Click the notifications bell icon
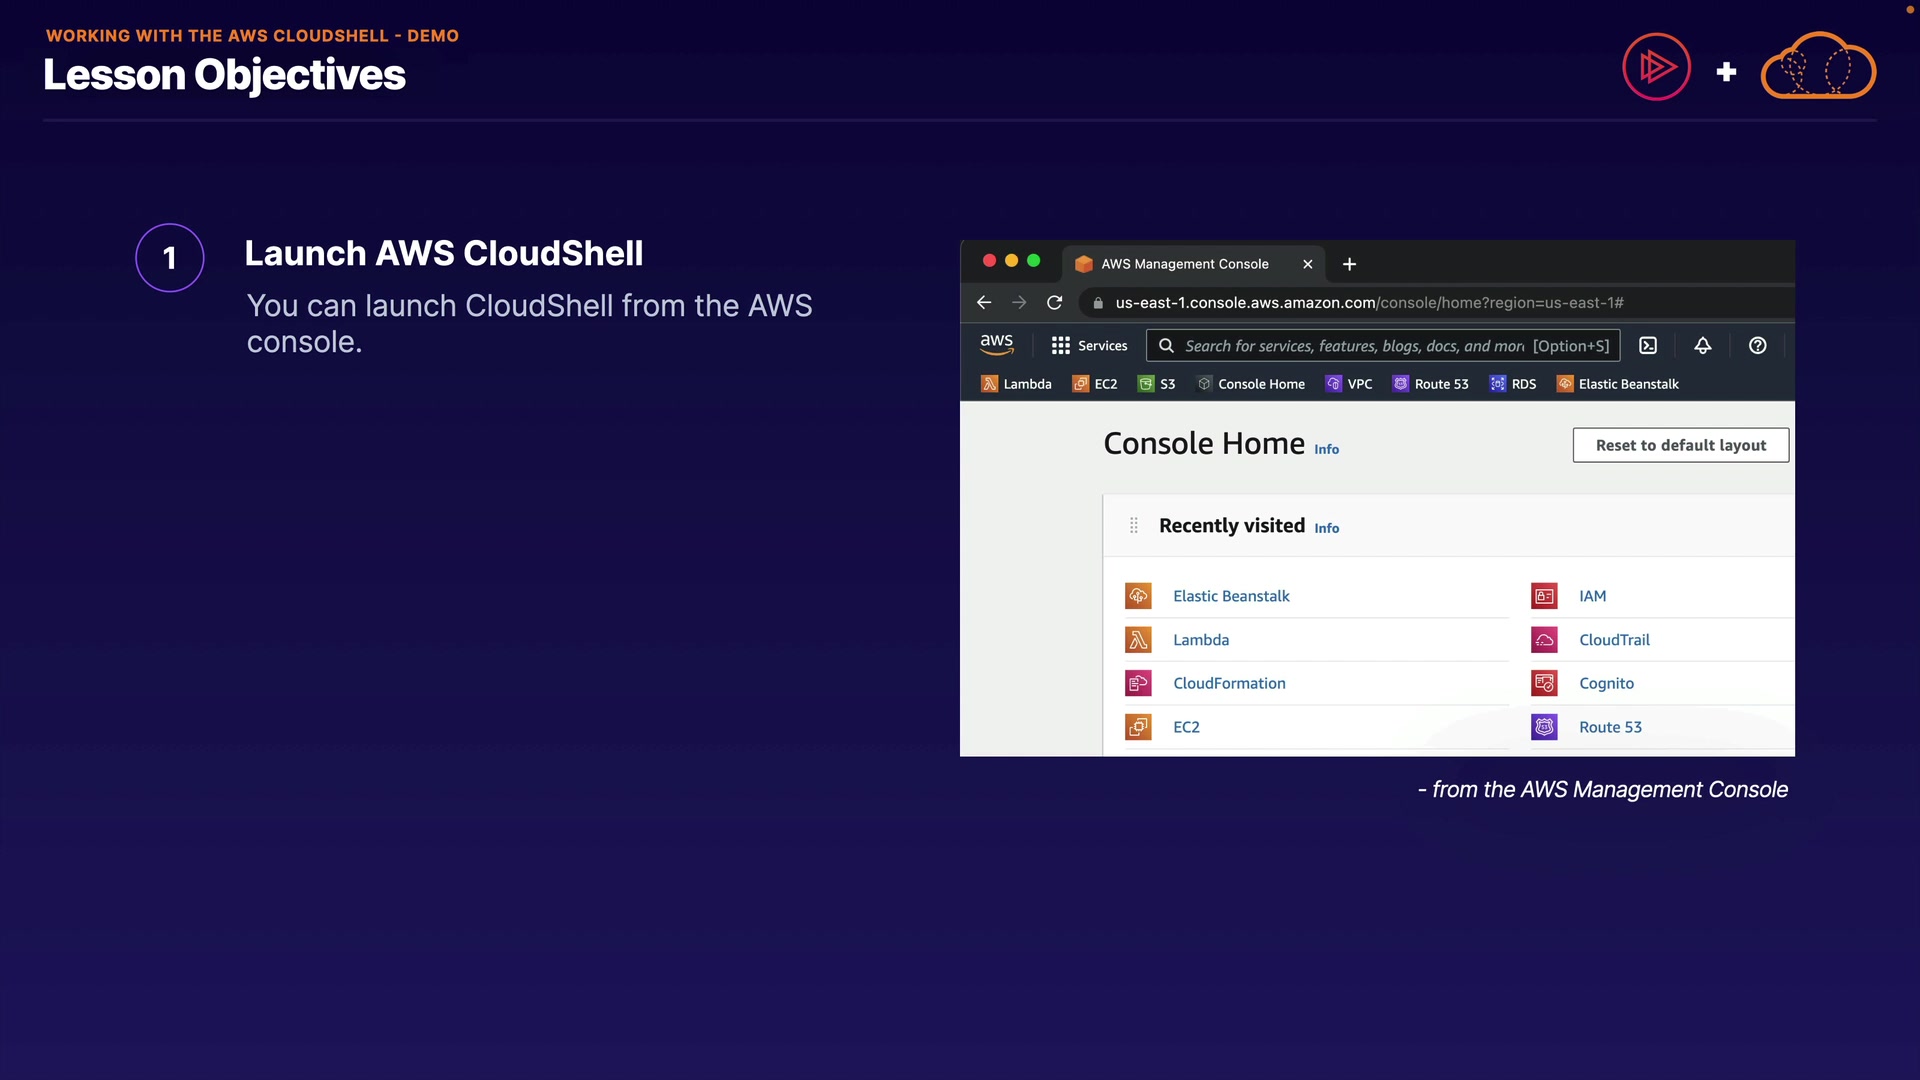Image resolution: width=1920 pixels, height=1080 pixels. 1702,345
